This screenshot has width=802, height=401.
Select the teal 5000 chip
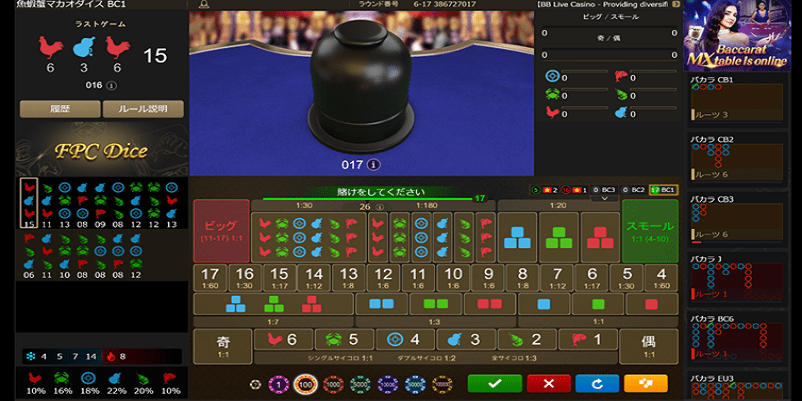(360, 384)
